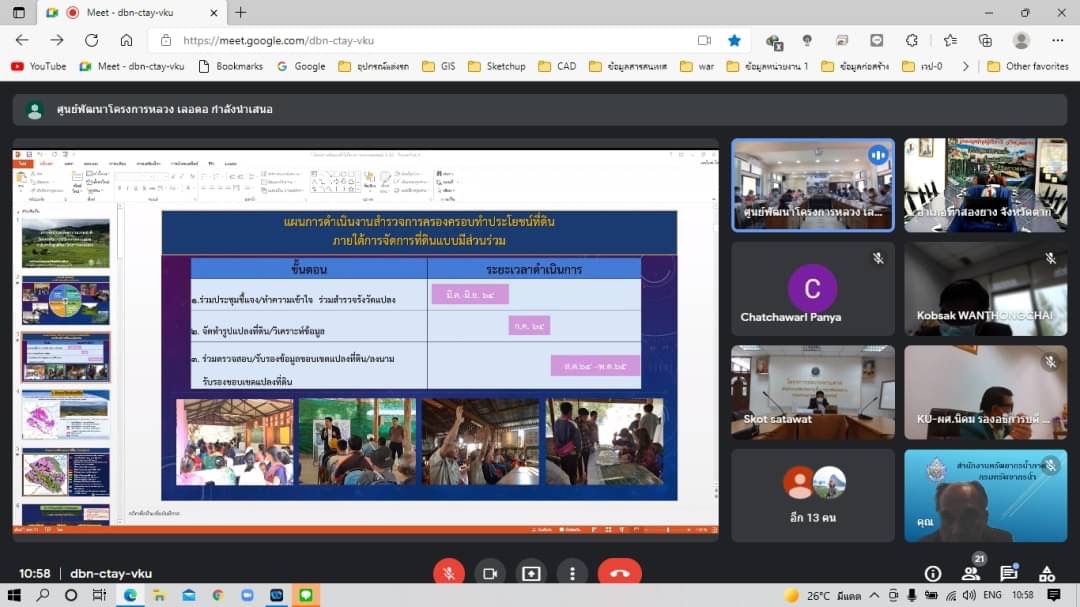This screenshot has width=1080, height=607.
Task: Open Windows Start menu
Action: pos(14,595)
